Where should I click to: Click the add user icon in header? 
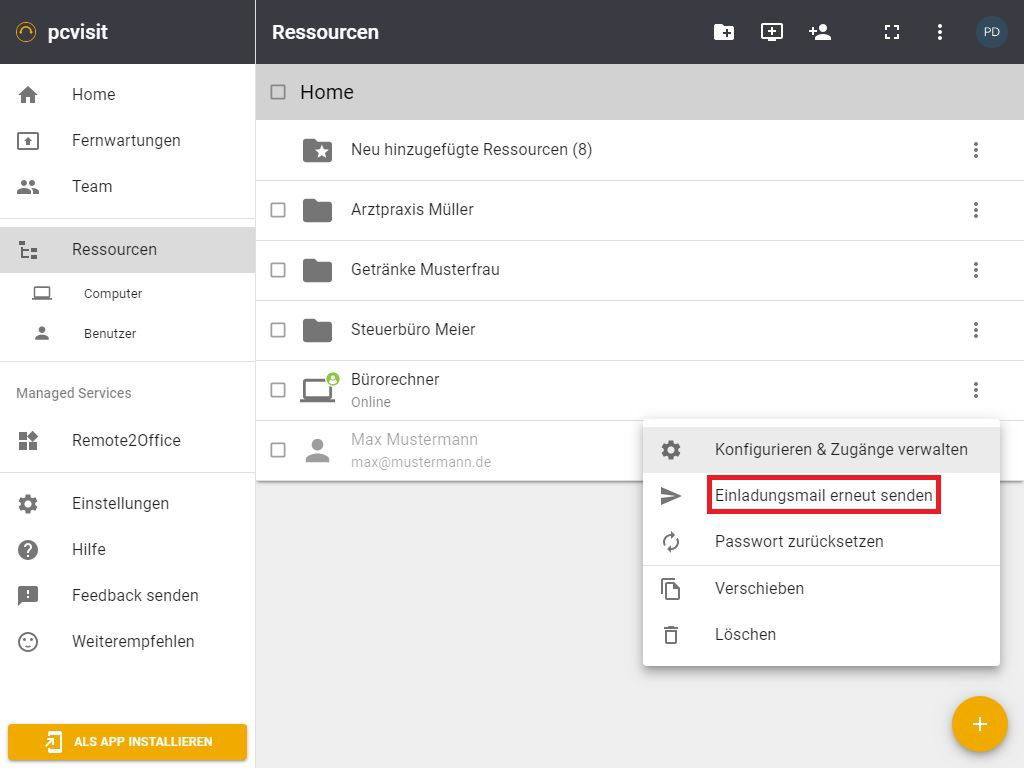point(820,32)
